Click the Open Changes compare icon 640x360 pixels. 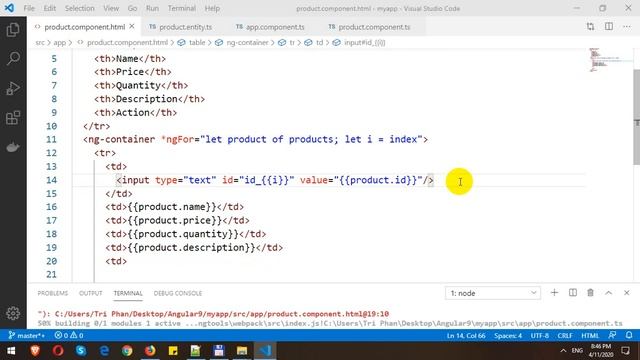click(x=590, y=27)
